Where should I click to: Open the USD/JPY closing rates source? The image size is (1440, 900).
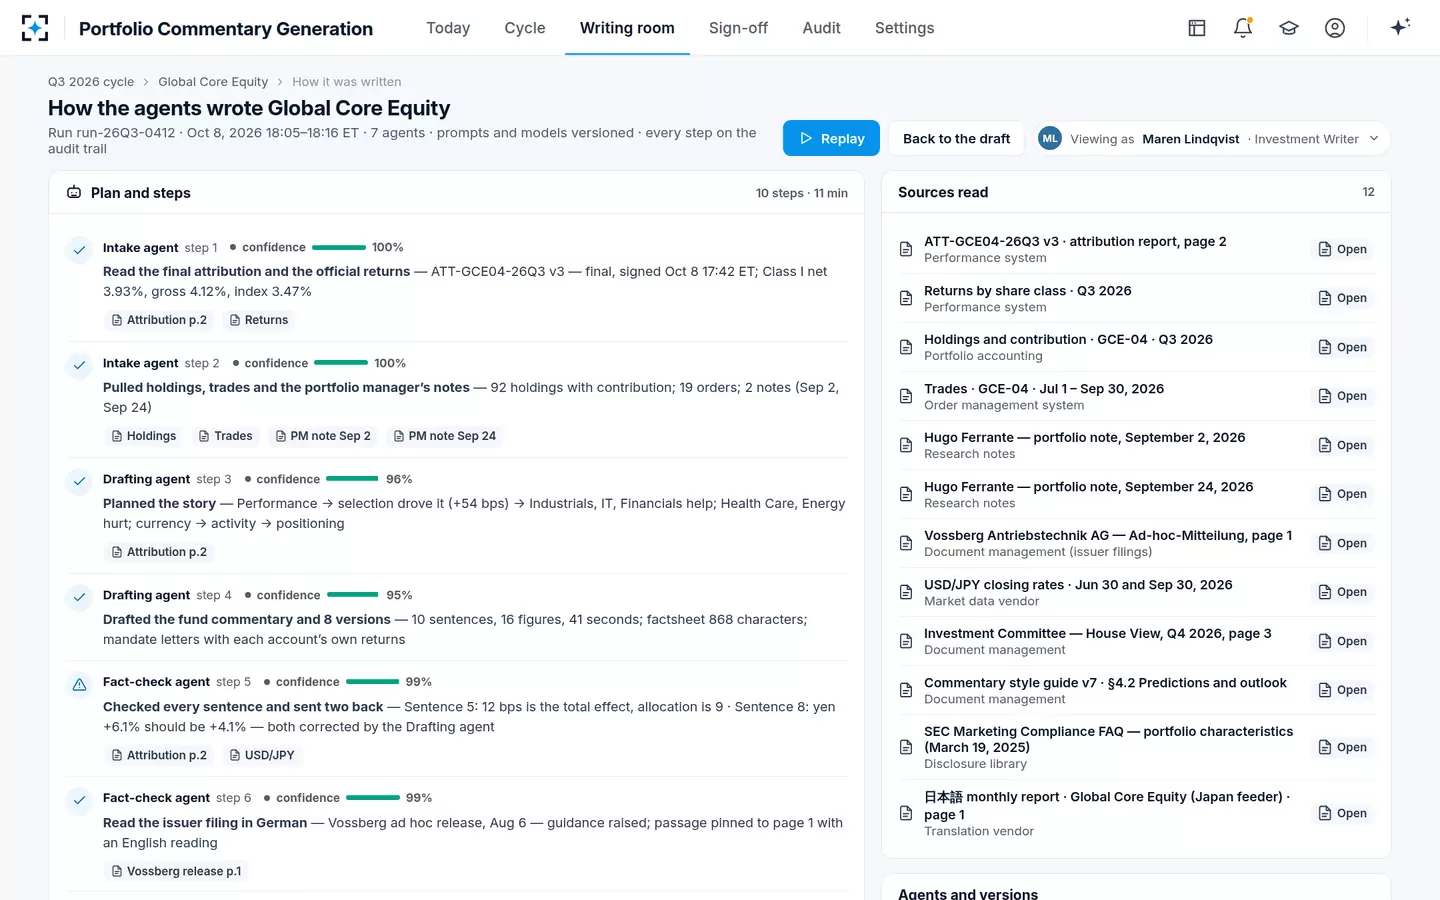(x=1342, y=592)
